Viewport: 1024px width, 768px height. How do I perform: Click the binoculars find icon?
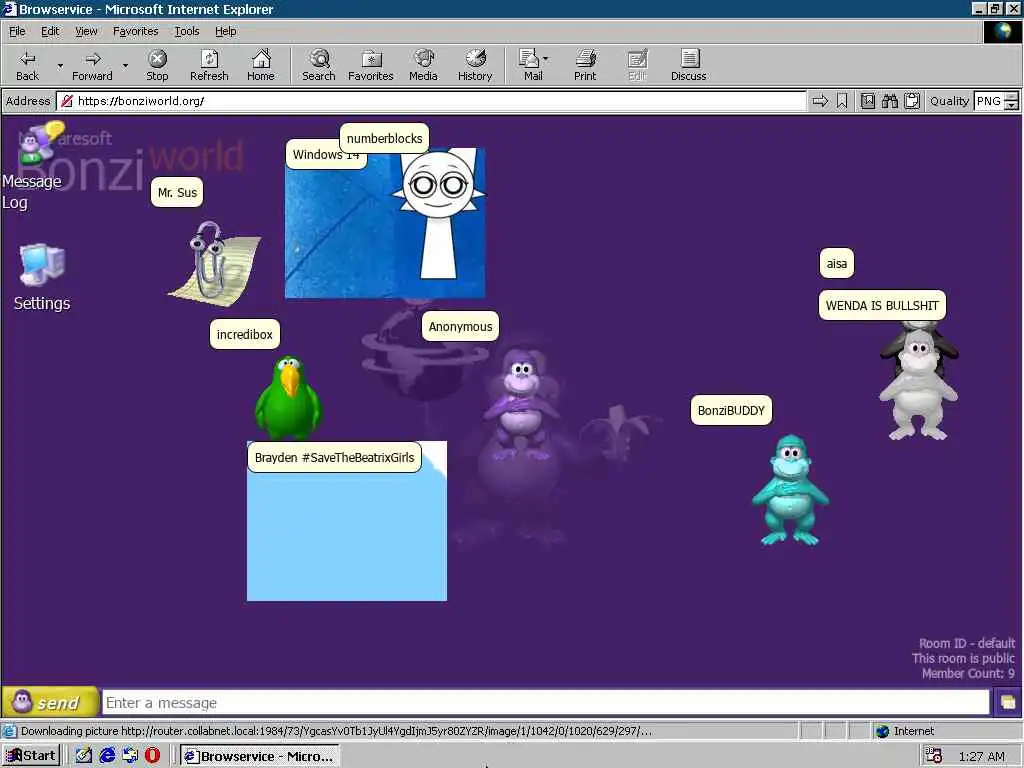(889, 101)
